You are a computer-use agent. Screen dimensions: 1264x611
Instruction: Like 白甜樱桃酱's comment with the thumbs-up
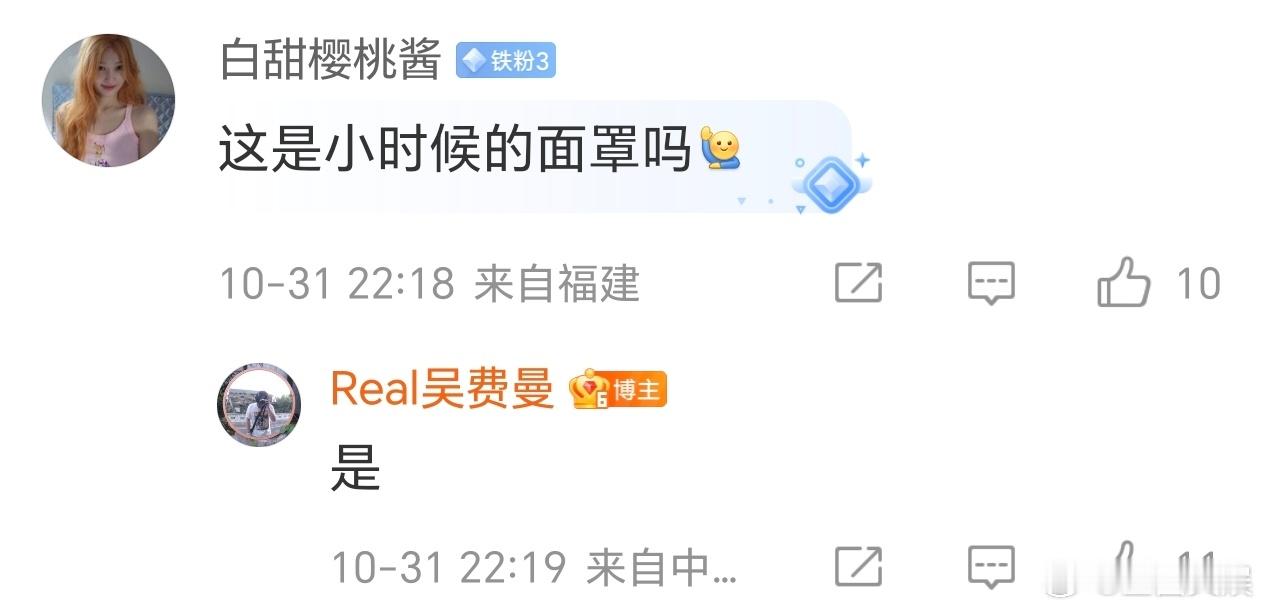tap(1125, 282)
